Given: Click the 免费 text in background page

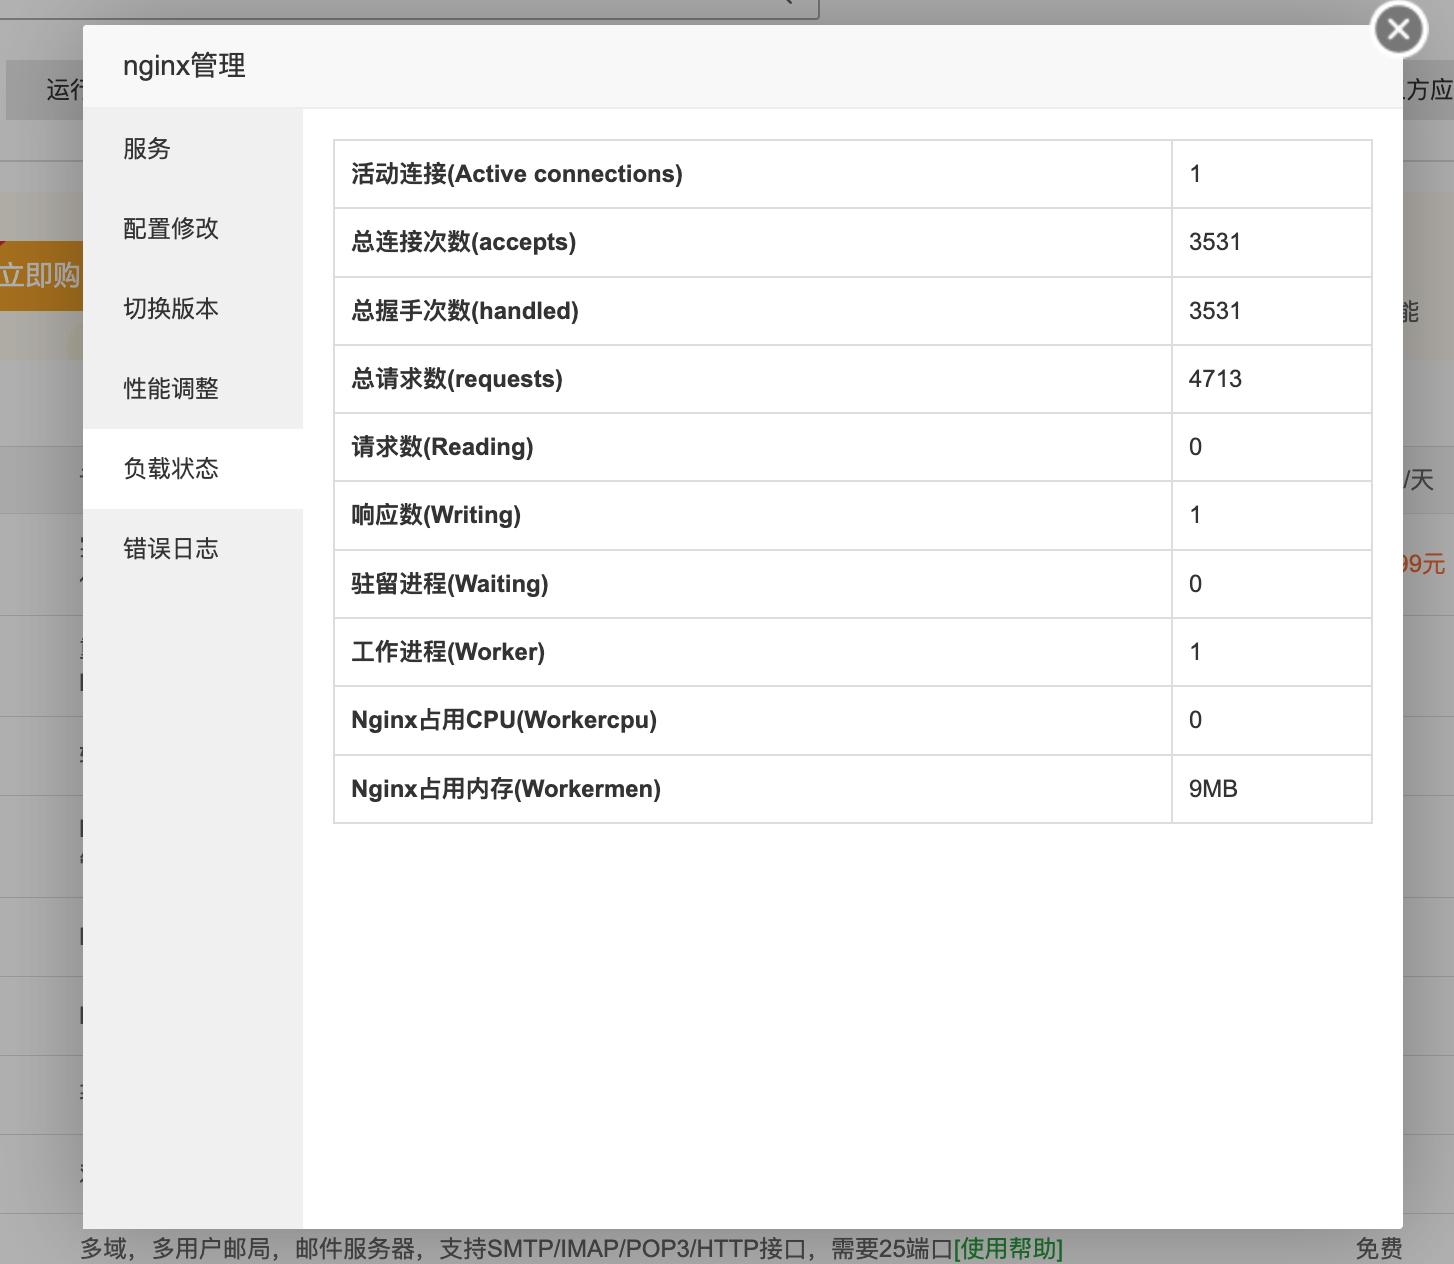Looking at the screenshot, I should click(1379, 1248).
